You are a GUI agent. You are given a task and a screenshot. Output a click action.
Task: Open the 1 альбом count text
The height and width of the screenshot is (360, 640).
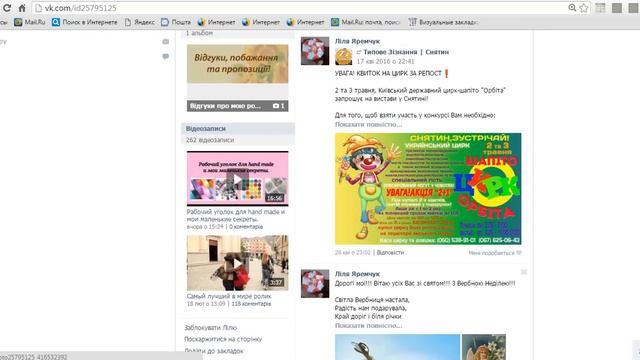199,33
